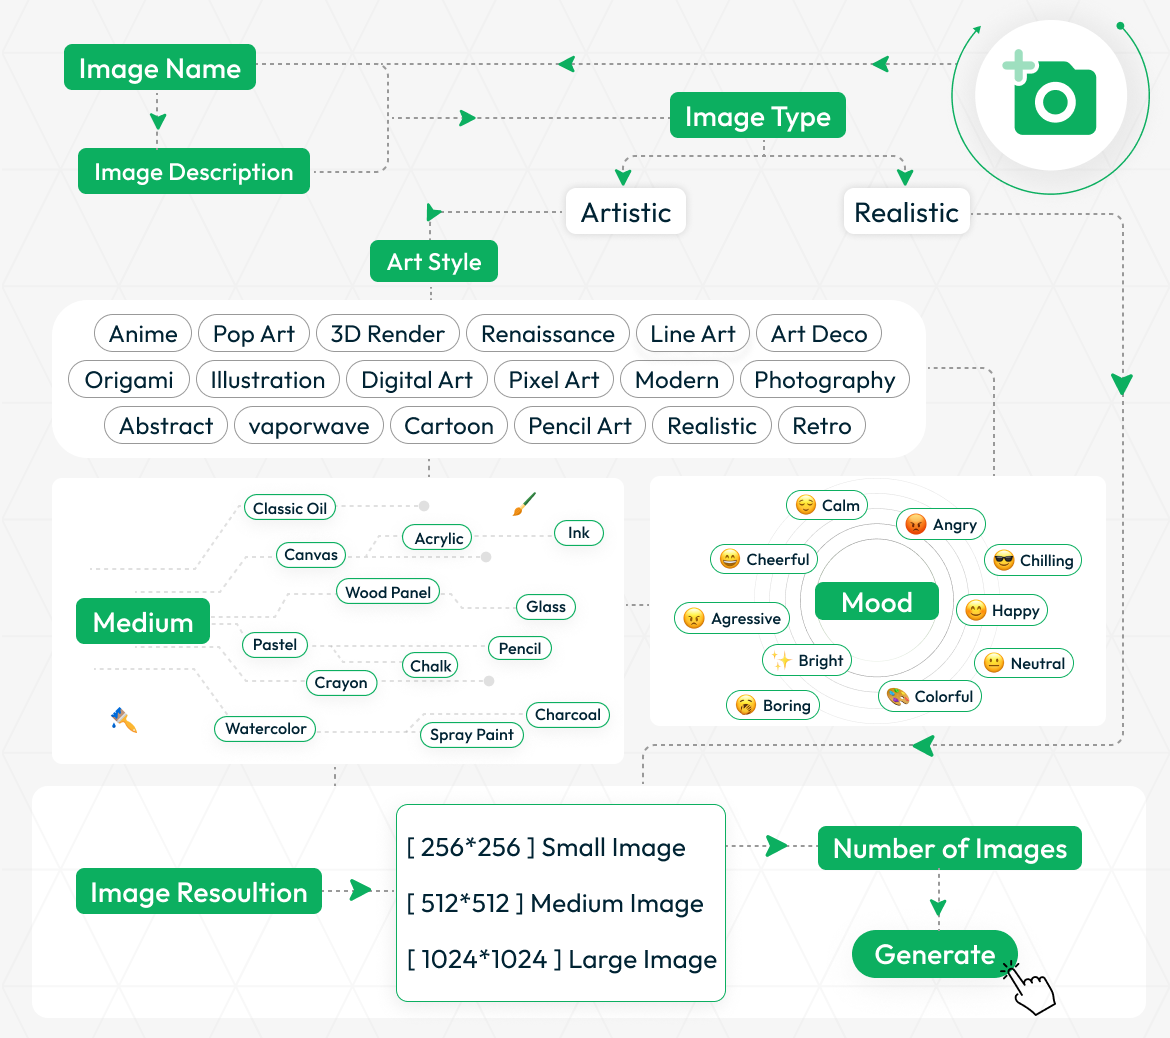Pick the Cheerful mood
This screenshot has height=1038, width=1170.
764,559
